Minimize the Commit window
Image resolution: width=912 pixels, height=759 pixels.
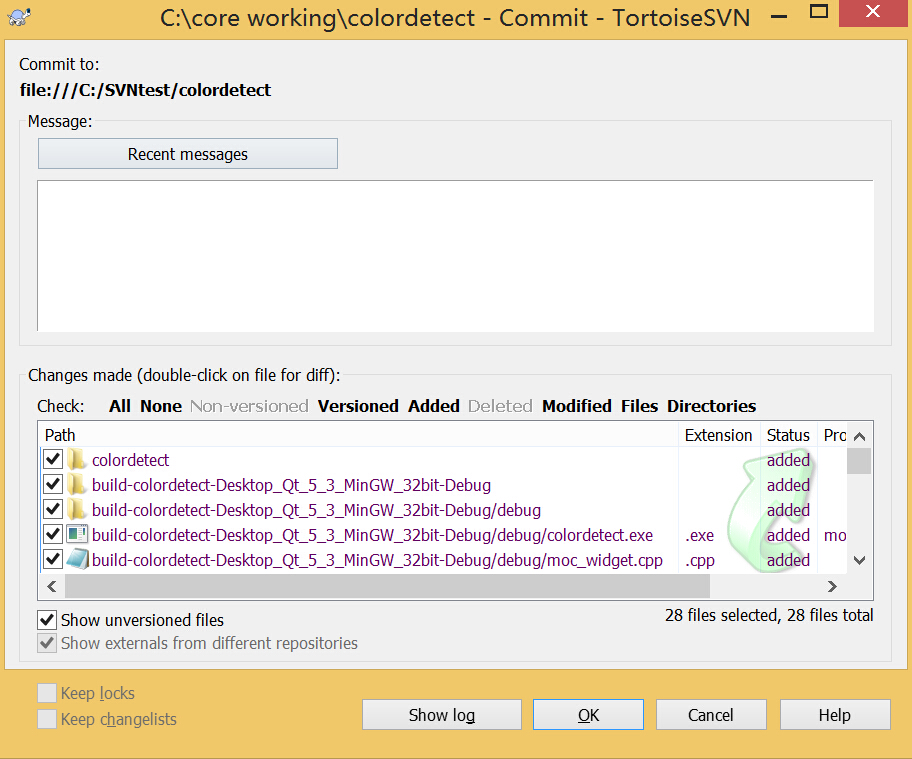pos(779,15)
